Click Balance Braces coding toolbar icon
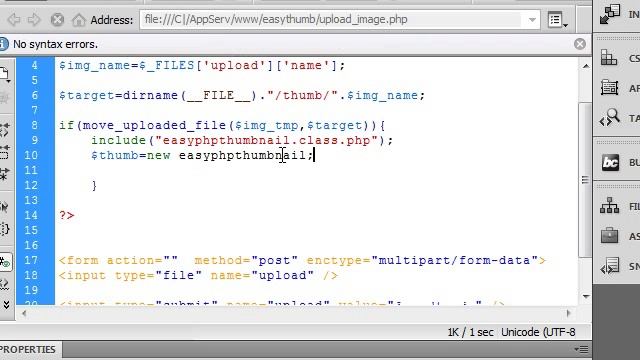 [x=4, y=229]
